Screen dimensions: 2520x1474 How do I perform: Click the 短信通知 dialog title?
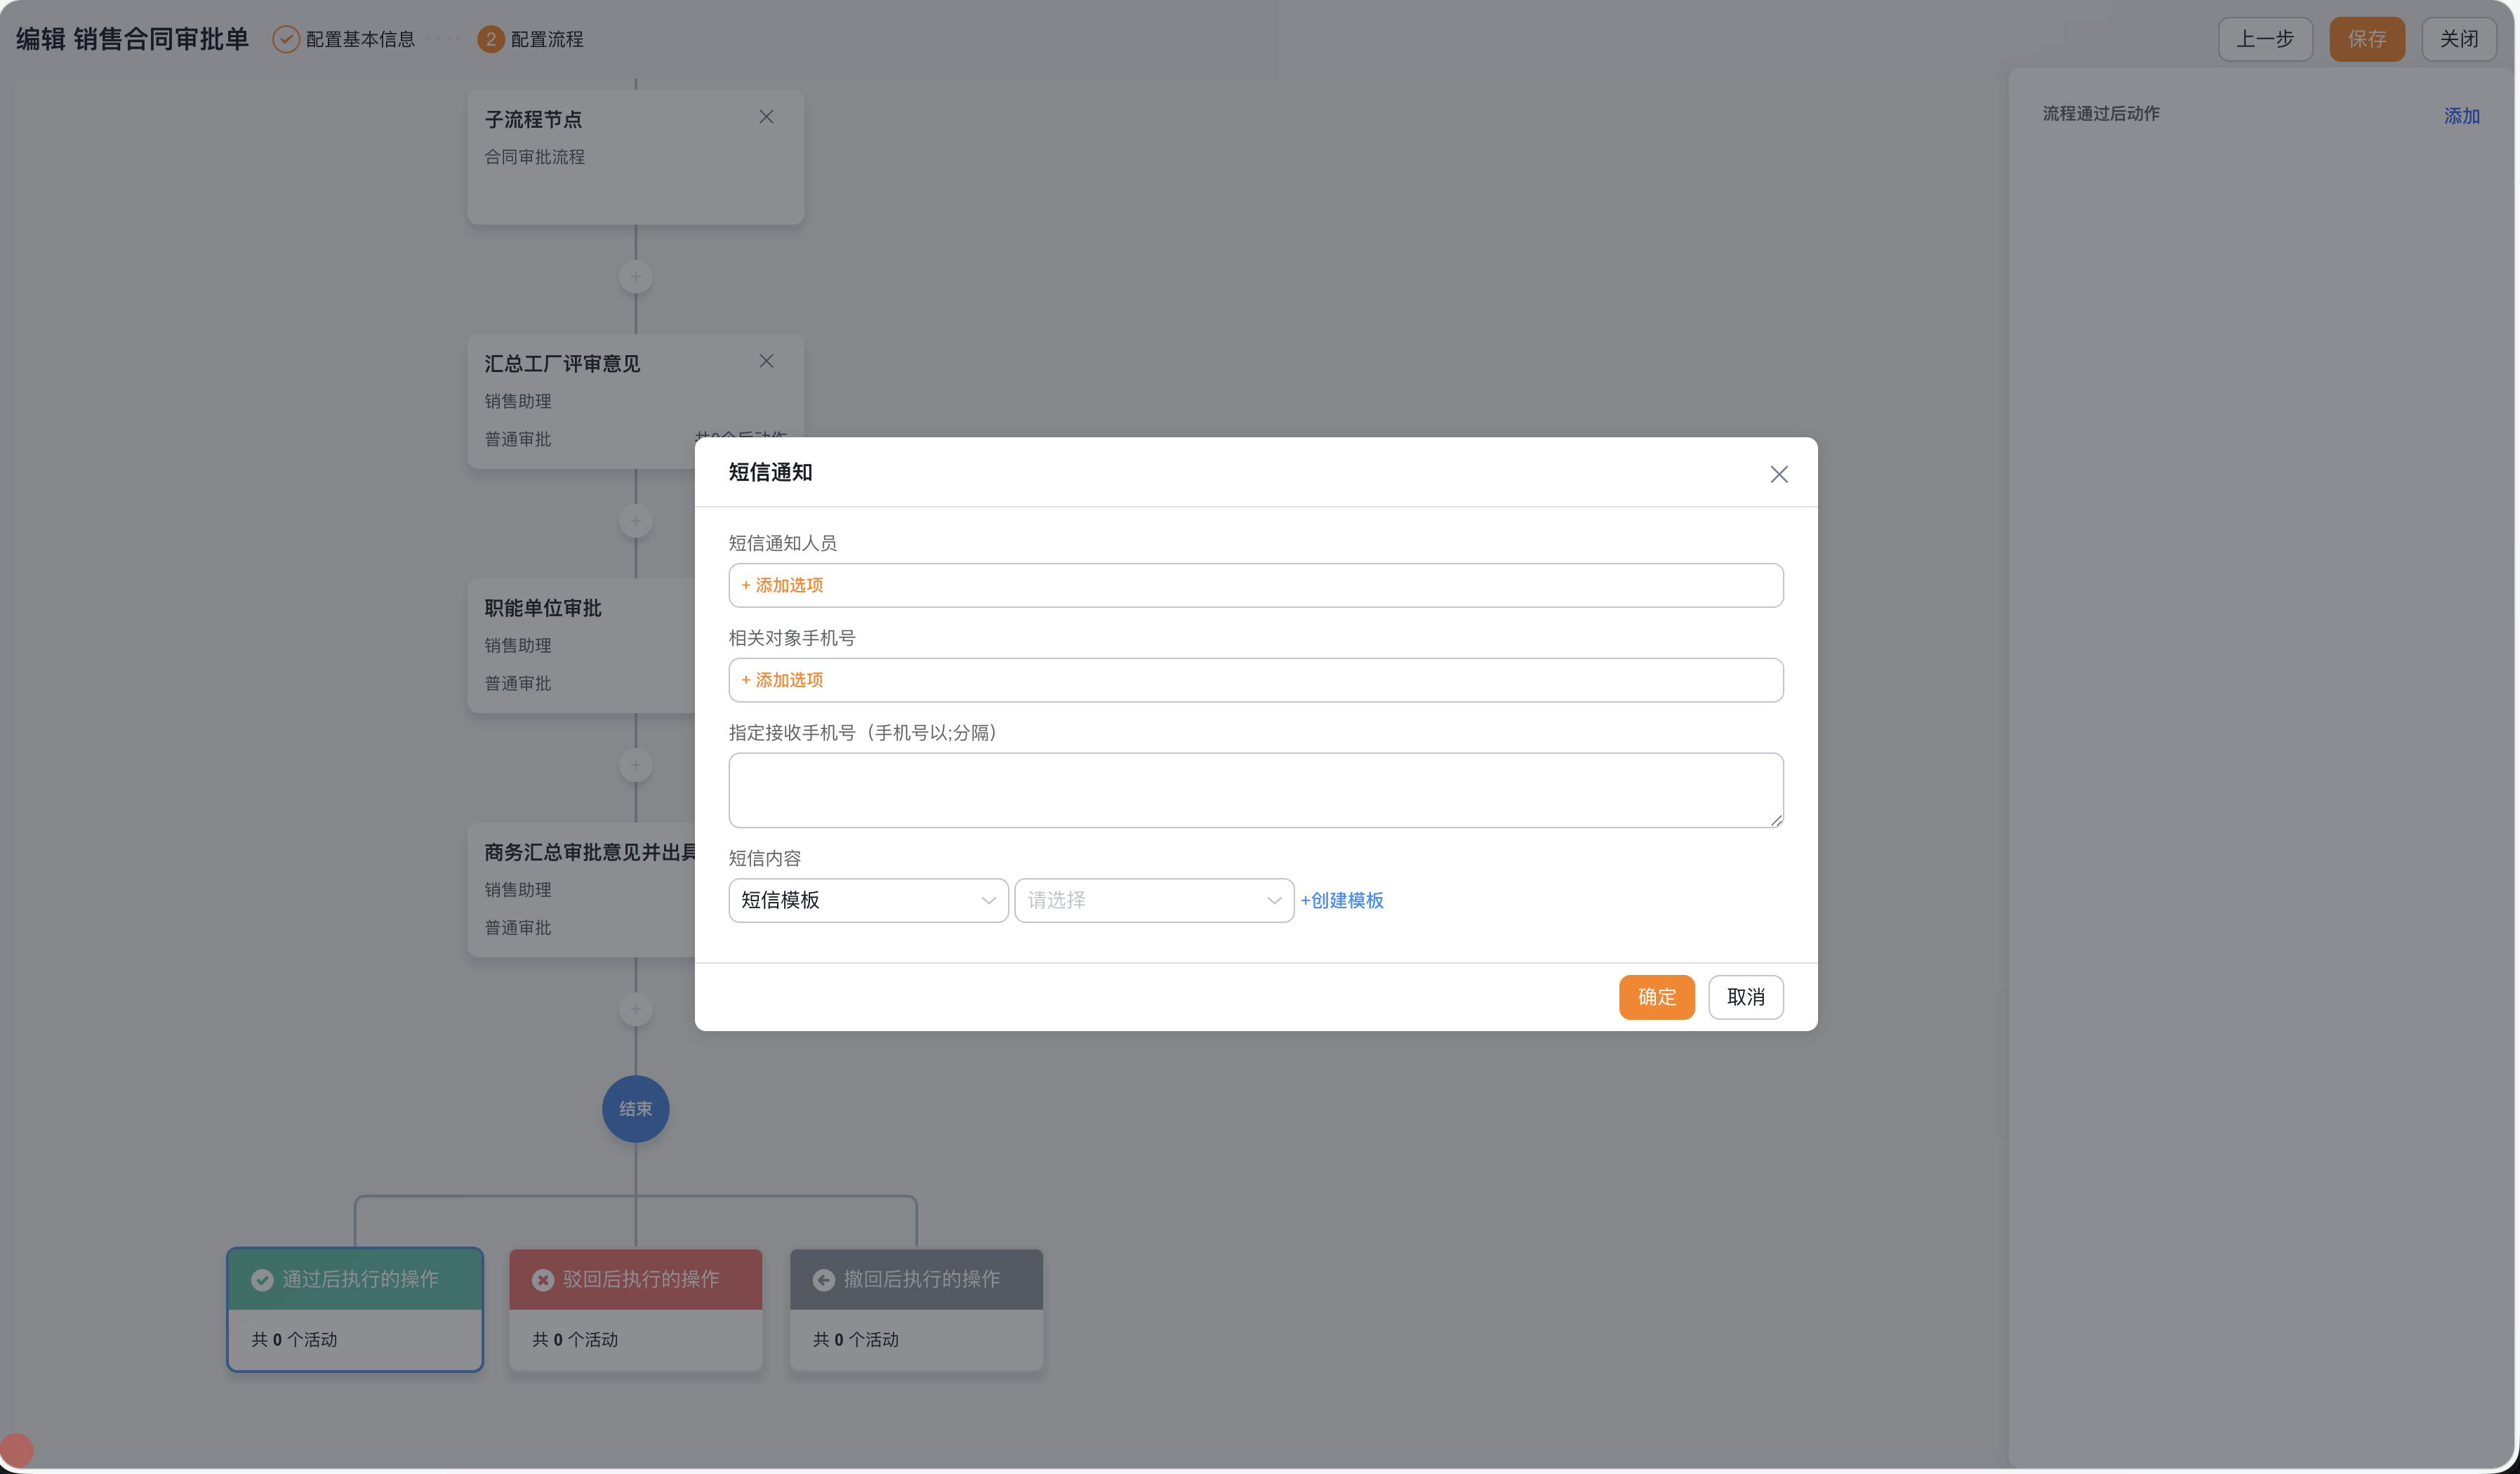[770, 472]
